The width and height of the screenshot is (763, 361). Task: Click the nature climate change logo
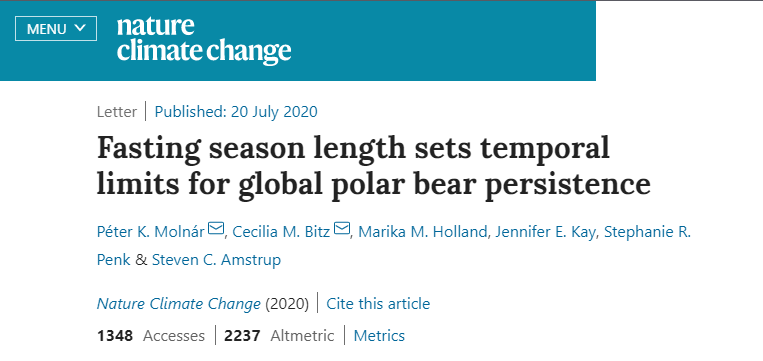pos(204,40)
